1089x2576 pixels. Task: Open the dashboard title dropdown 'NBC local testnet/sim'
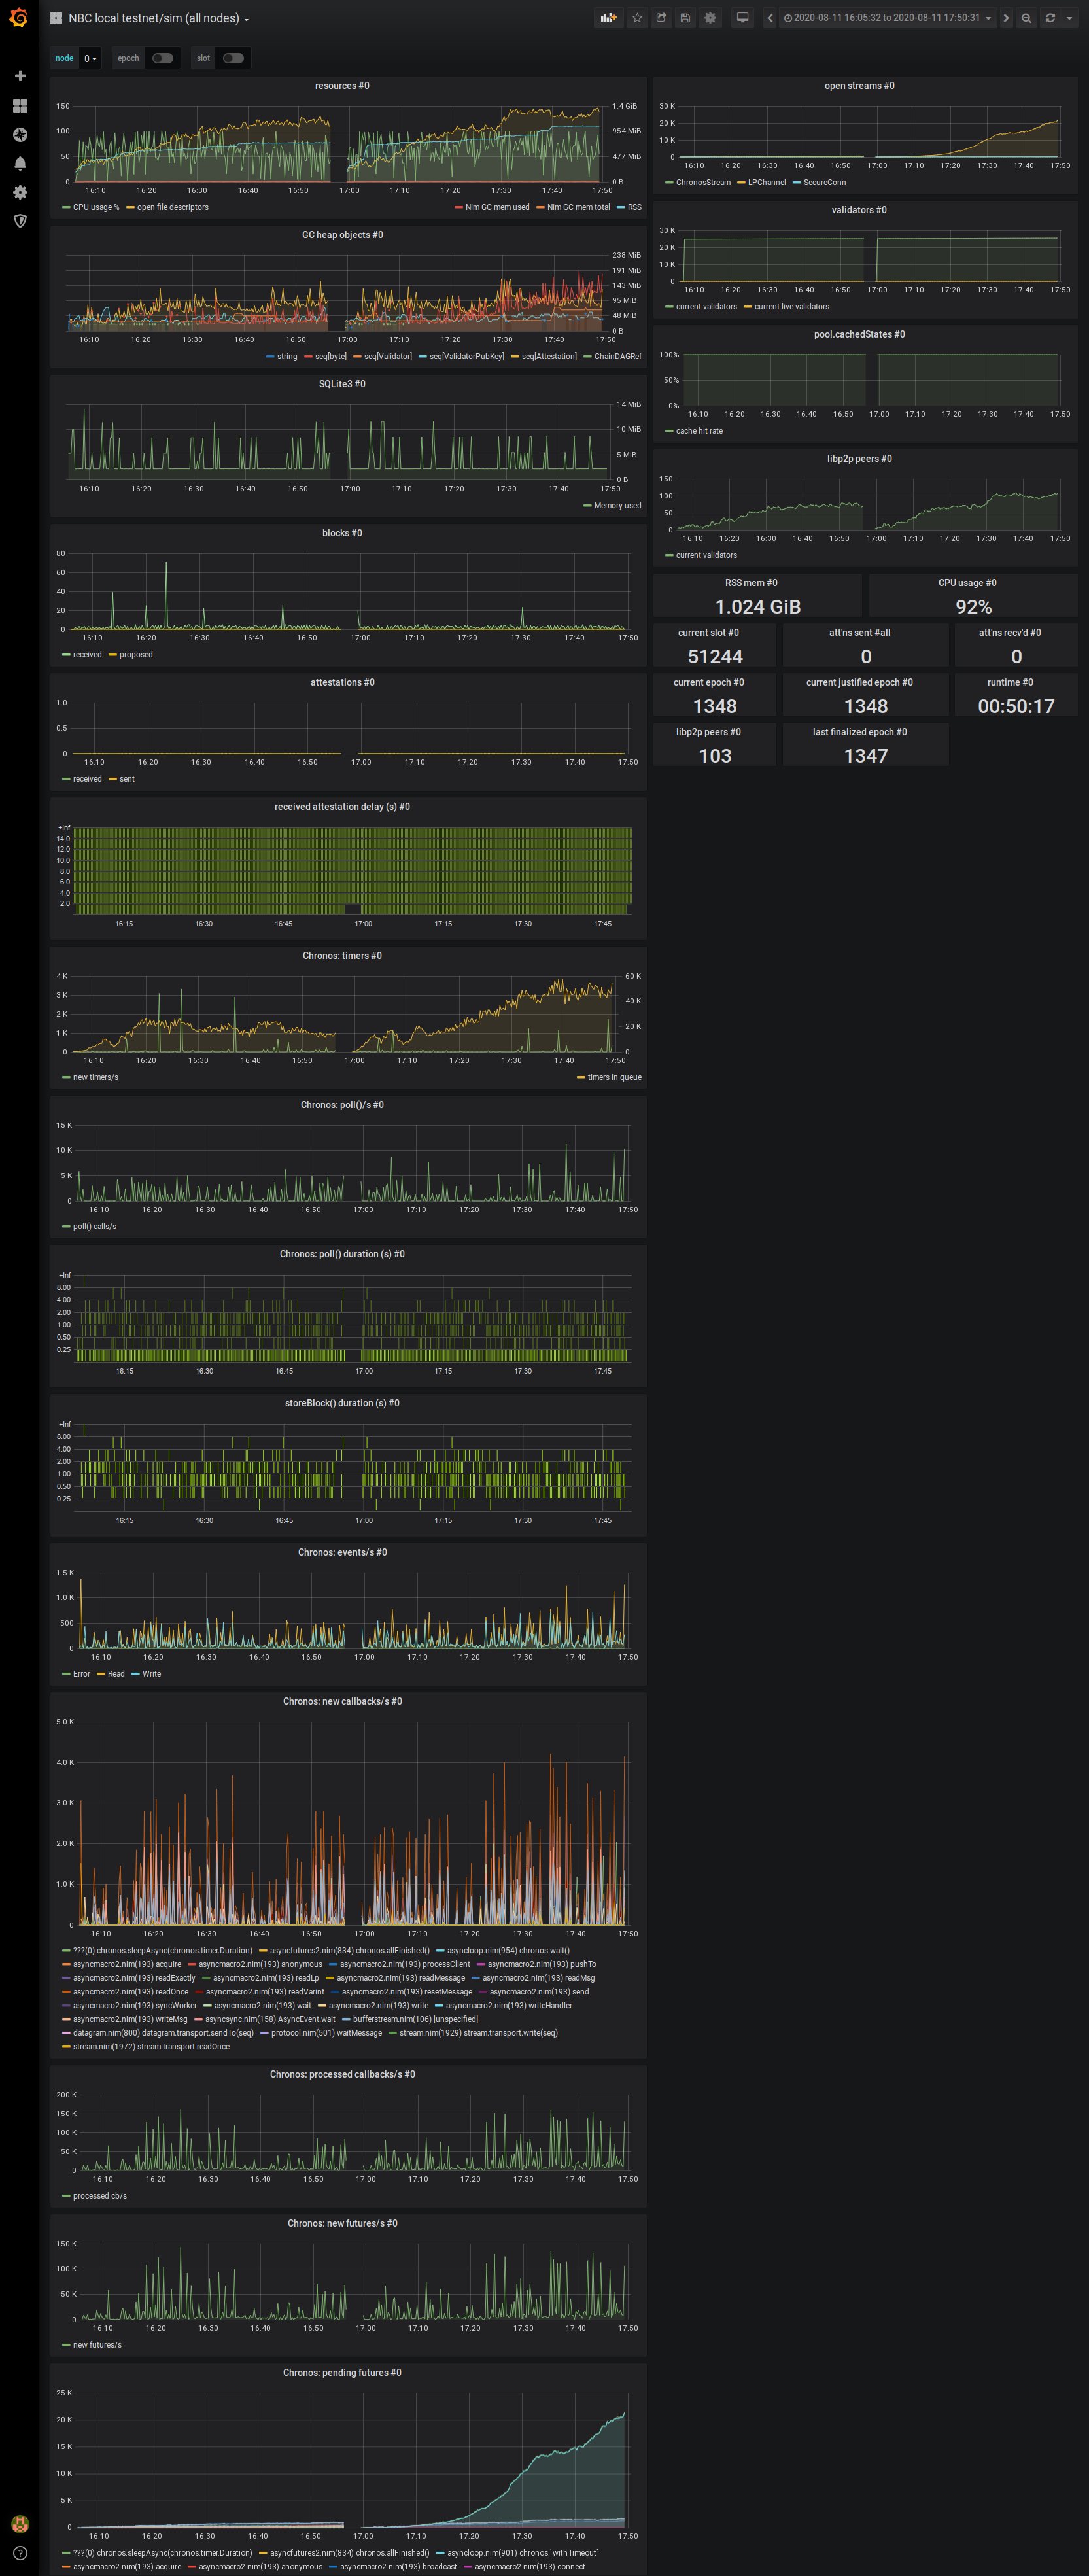click(158, 18)
